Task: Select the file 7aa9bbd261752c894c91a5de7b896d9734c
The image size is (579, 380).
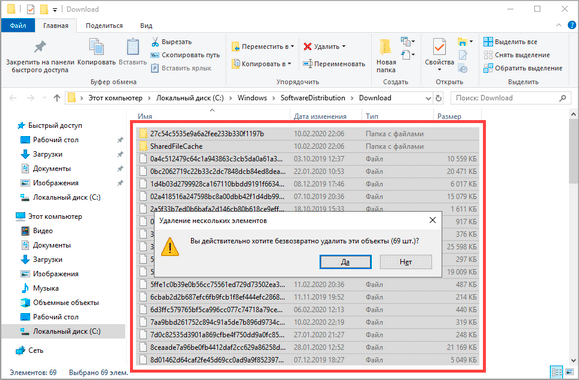Action: (x=308, y=322)
